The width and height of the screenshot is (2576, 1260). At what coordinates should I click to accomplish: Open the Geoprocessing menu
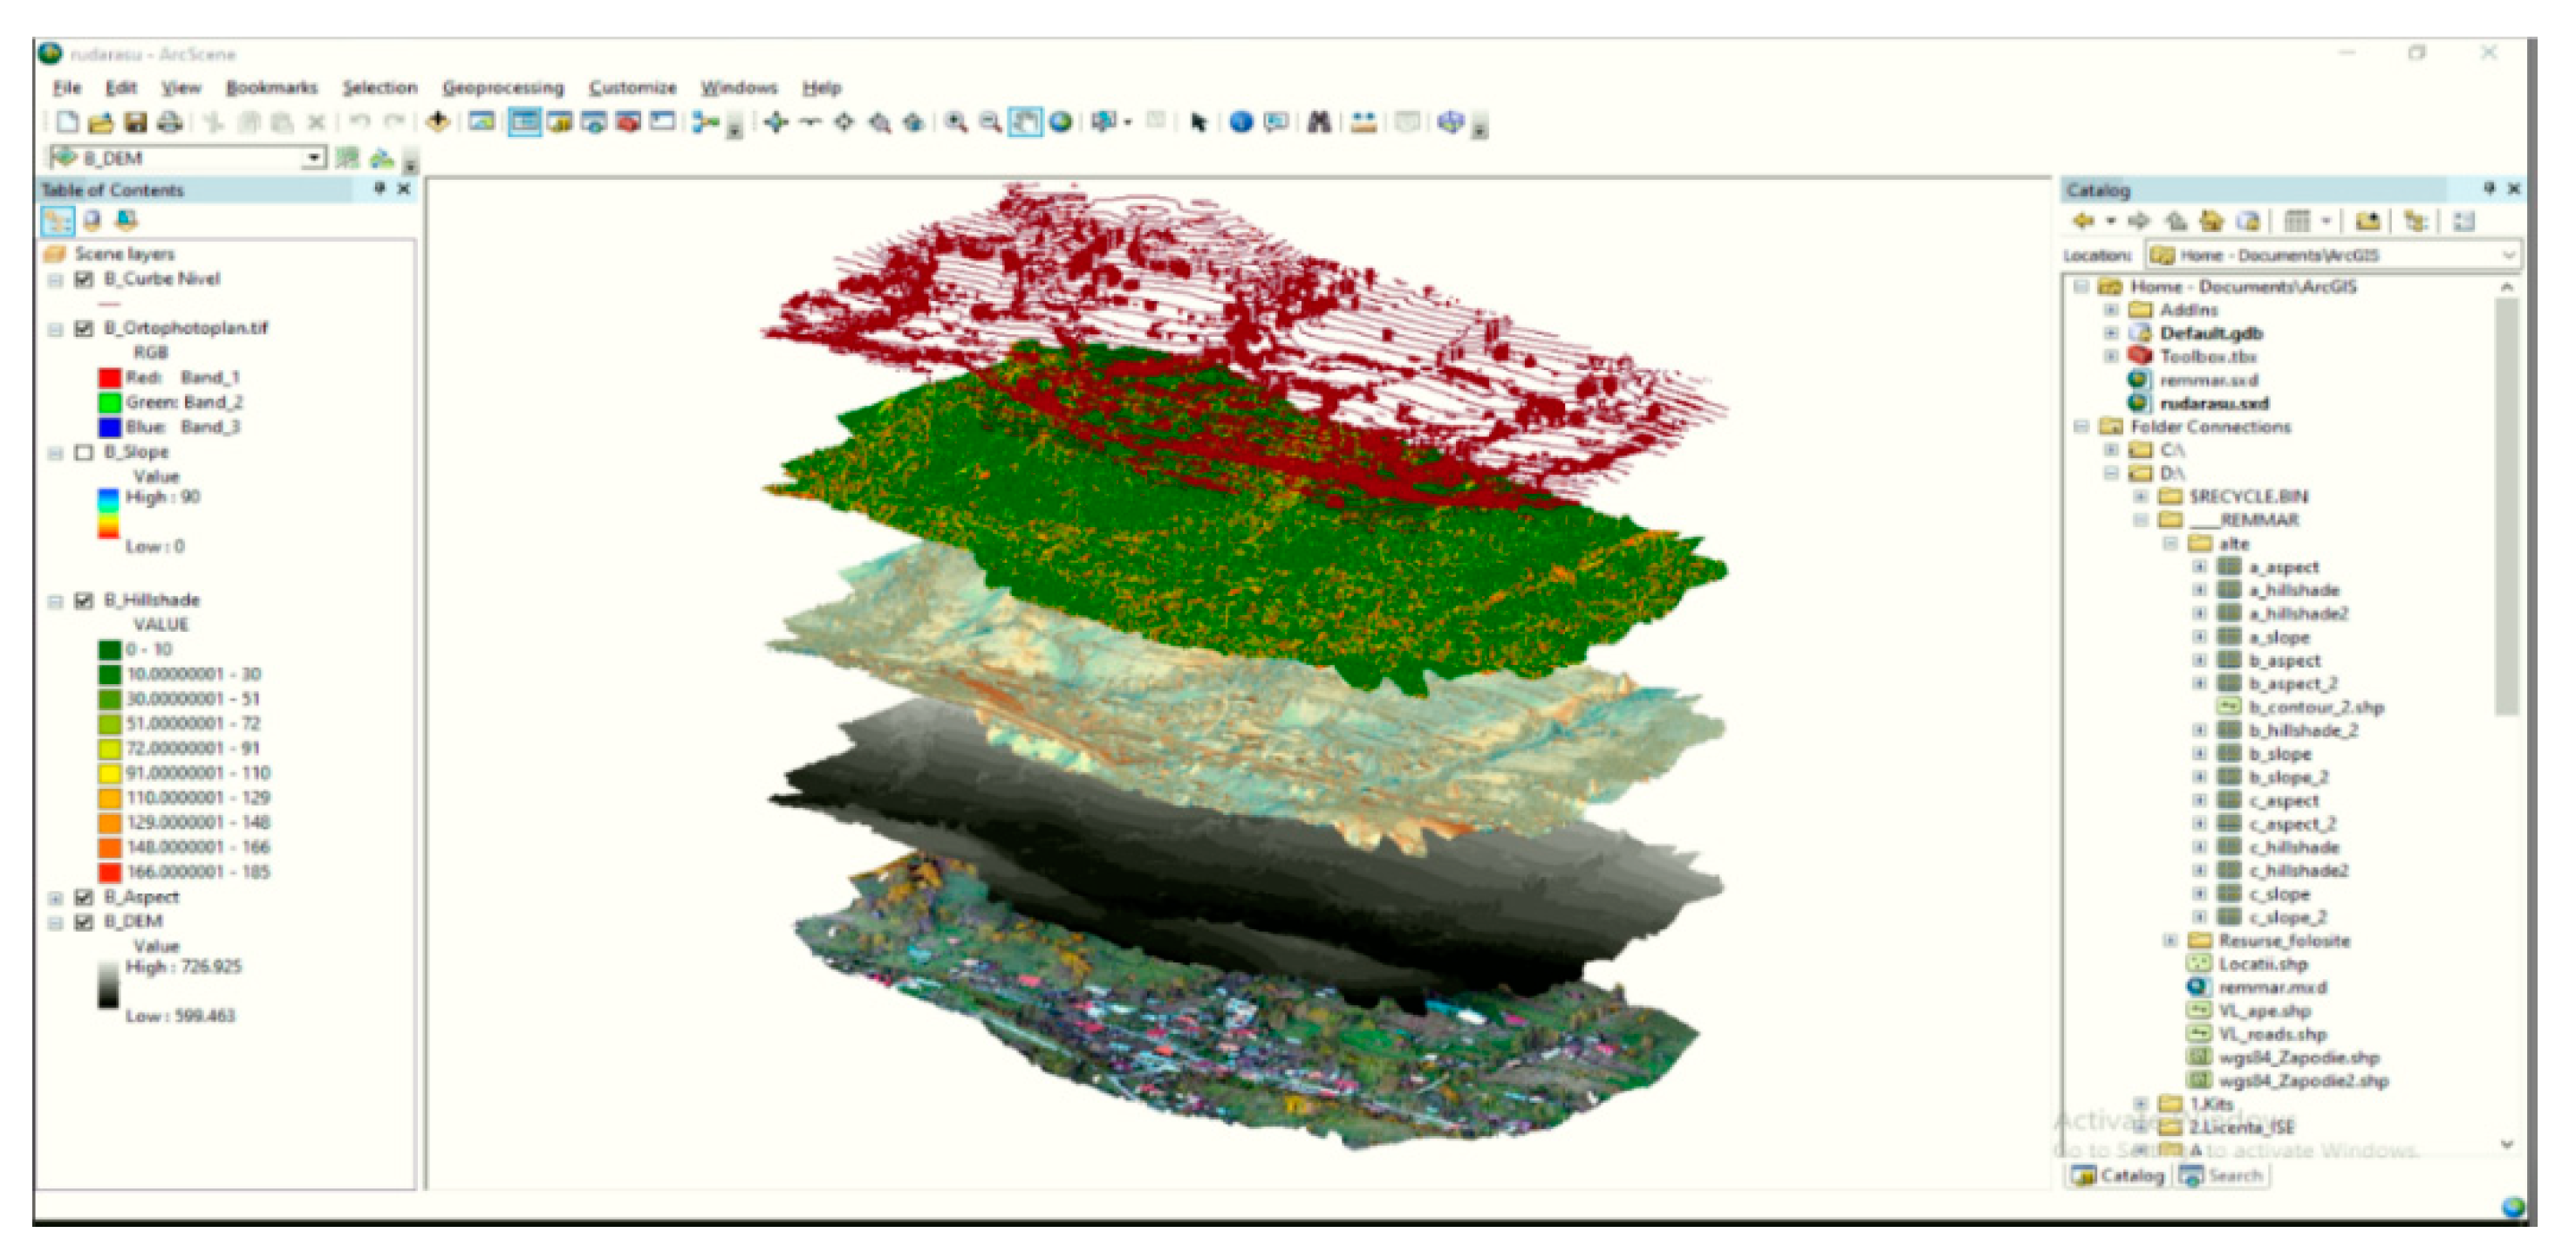503,88
